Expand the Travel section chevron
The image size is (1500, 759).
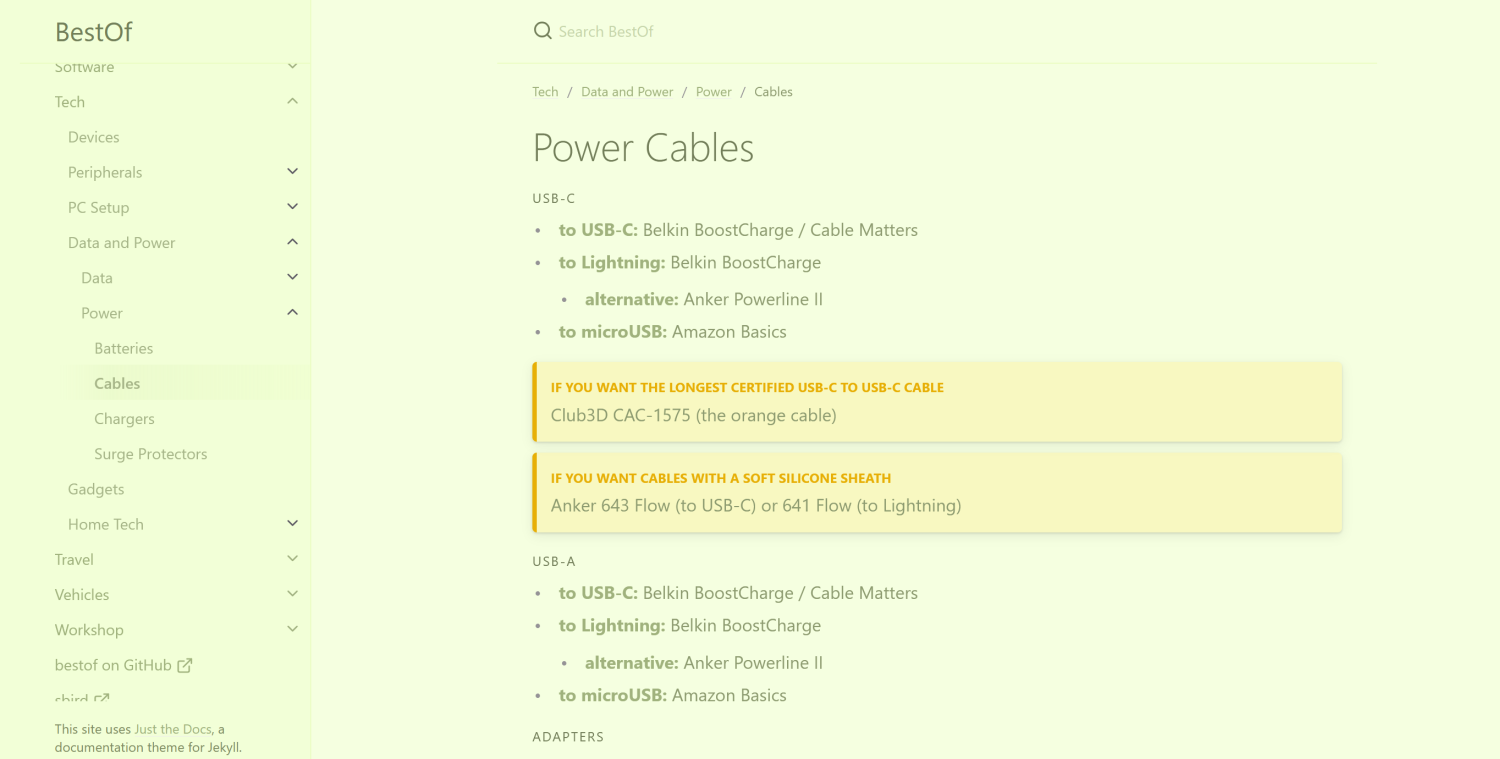(292, 559)
